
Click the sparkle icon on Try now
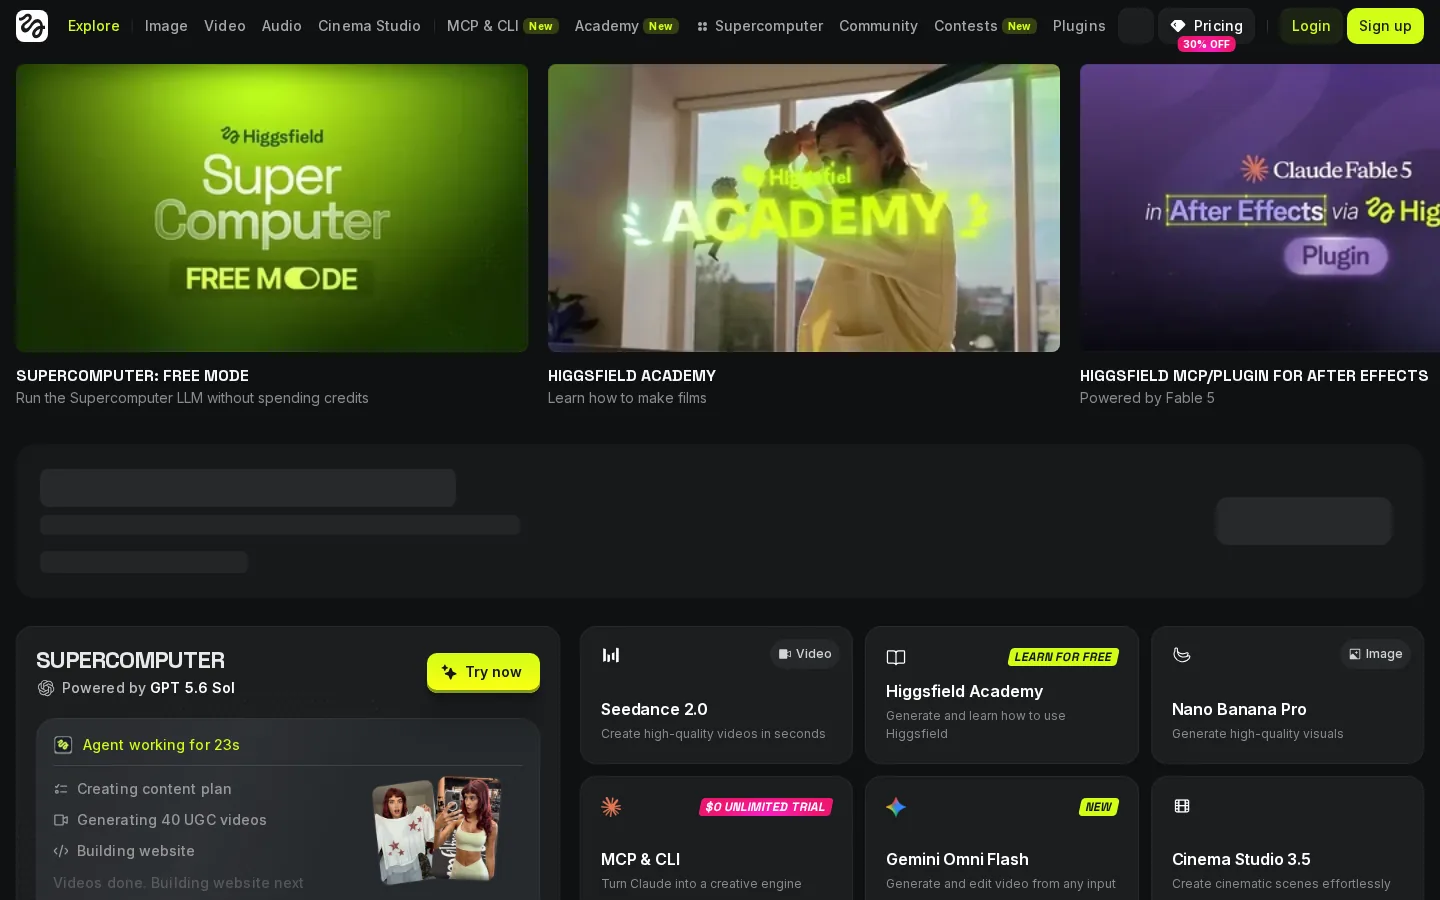[449, 672]
